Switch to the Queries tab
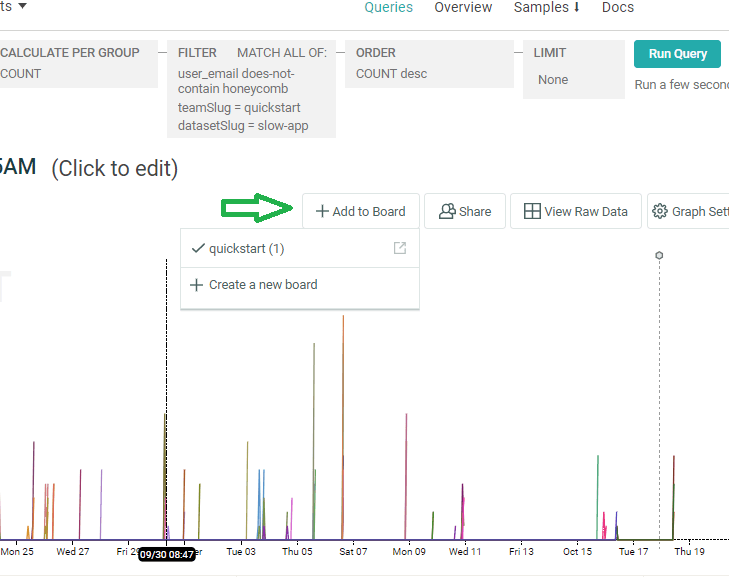 pos(388,8)
